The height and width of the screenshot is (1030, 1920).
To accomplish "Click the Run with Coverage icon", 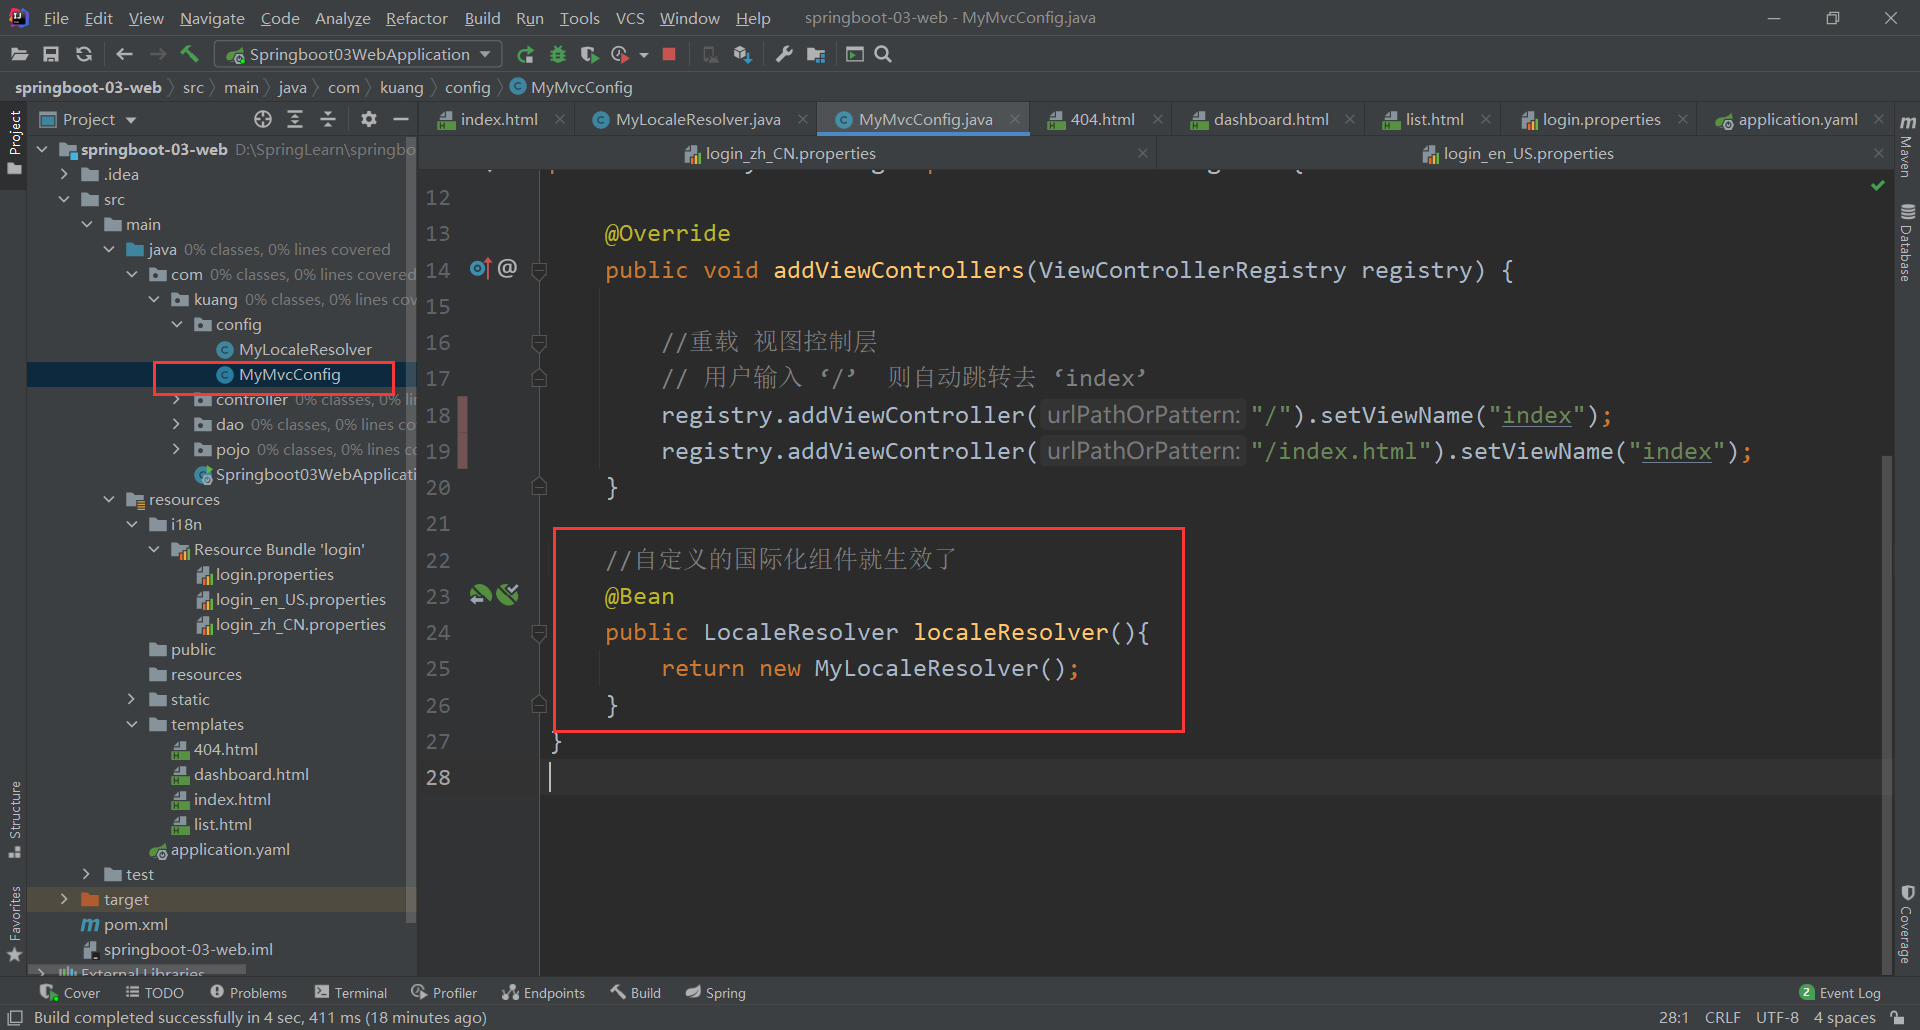I will [x=590, y=54].
